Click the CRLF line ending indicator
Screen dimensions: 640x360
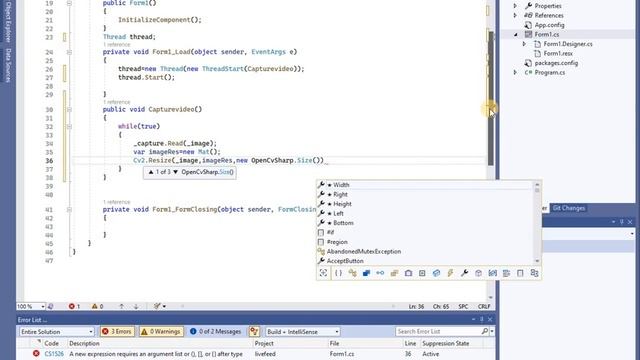pos(484,306)
